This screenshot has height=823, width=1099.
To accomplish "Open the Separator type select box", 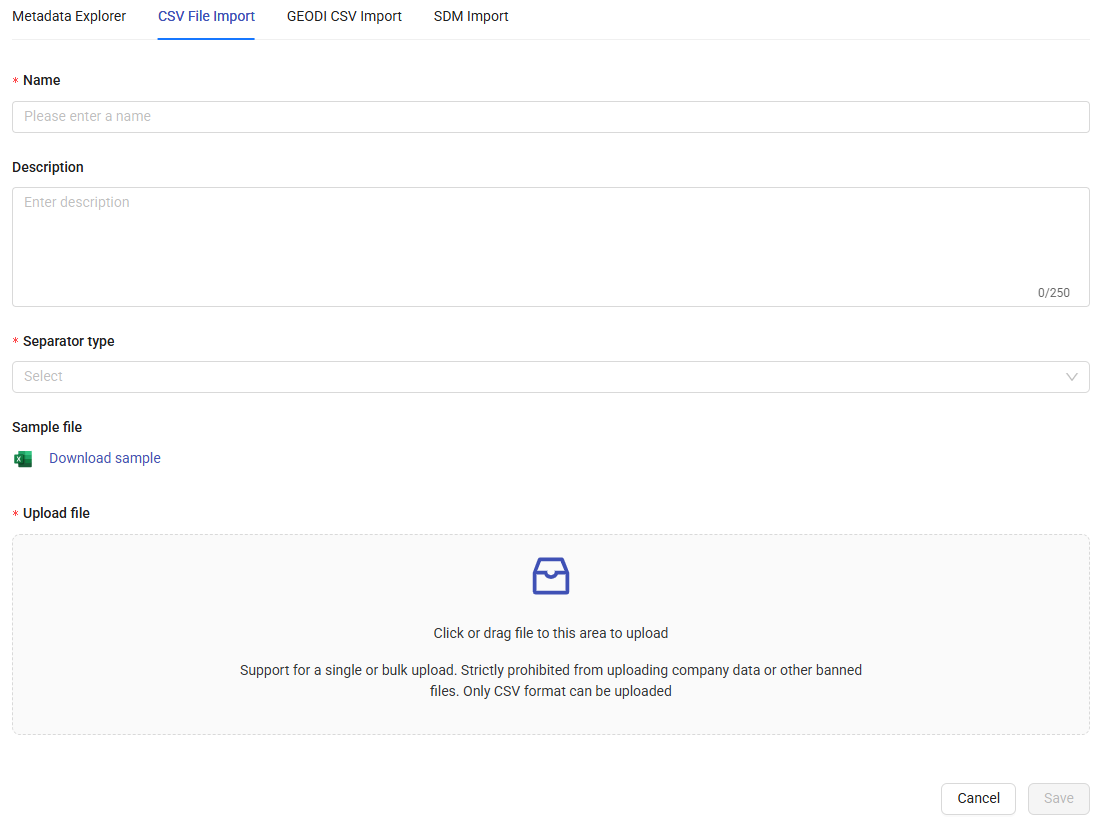I will click(x=540, y=377).
